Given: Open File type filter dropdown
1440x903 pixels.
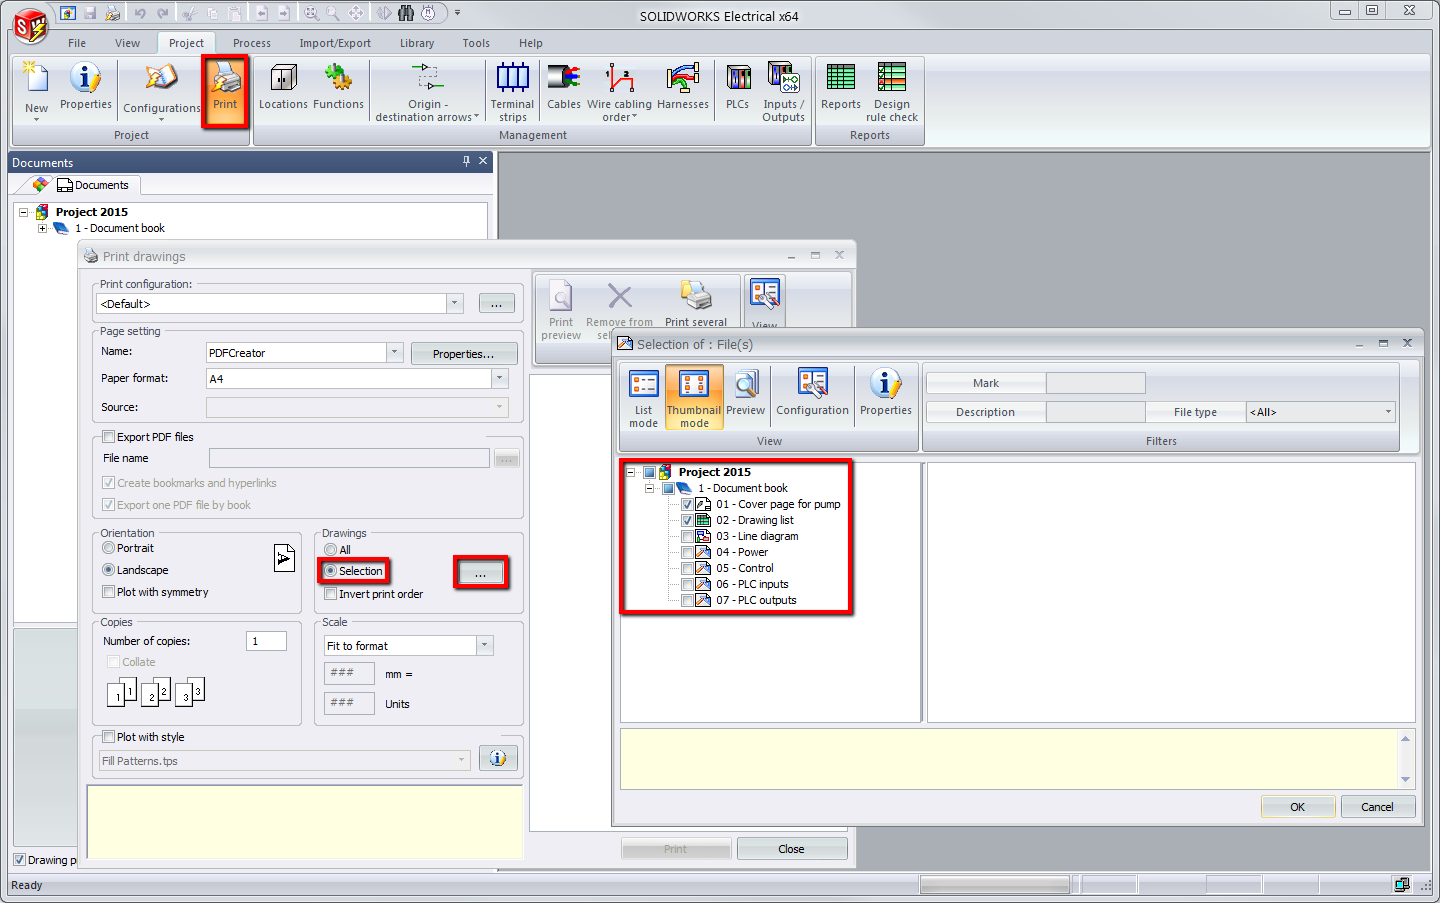Looking at the screenshot, I should click(x=1388, y=412).
